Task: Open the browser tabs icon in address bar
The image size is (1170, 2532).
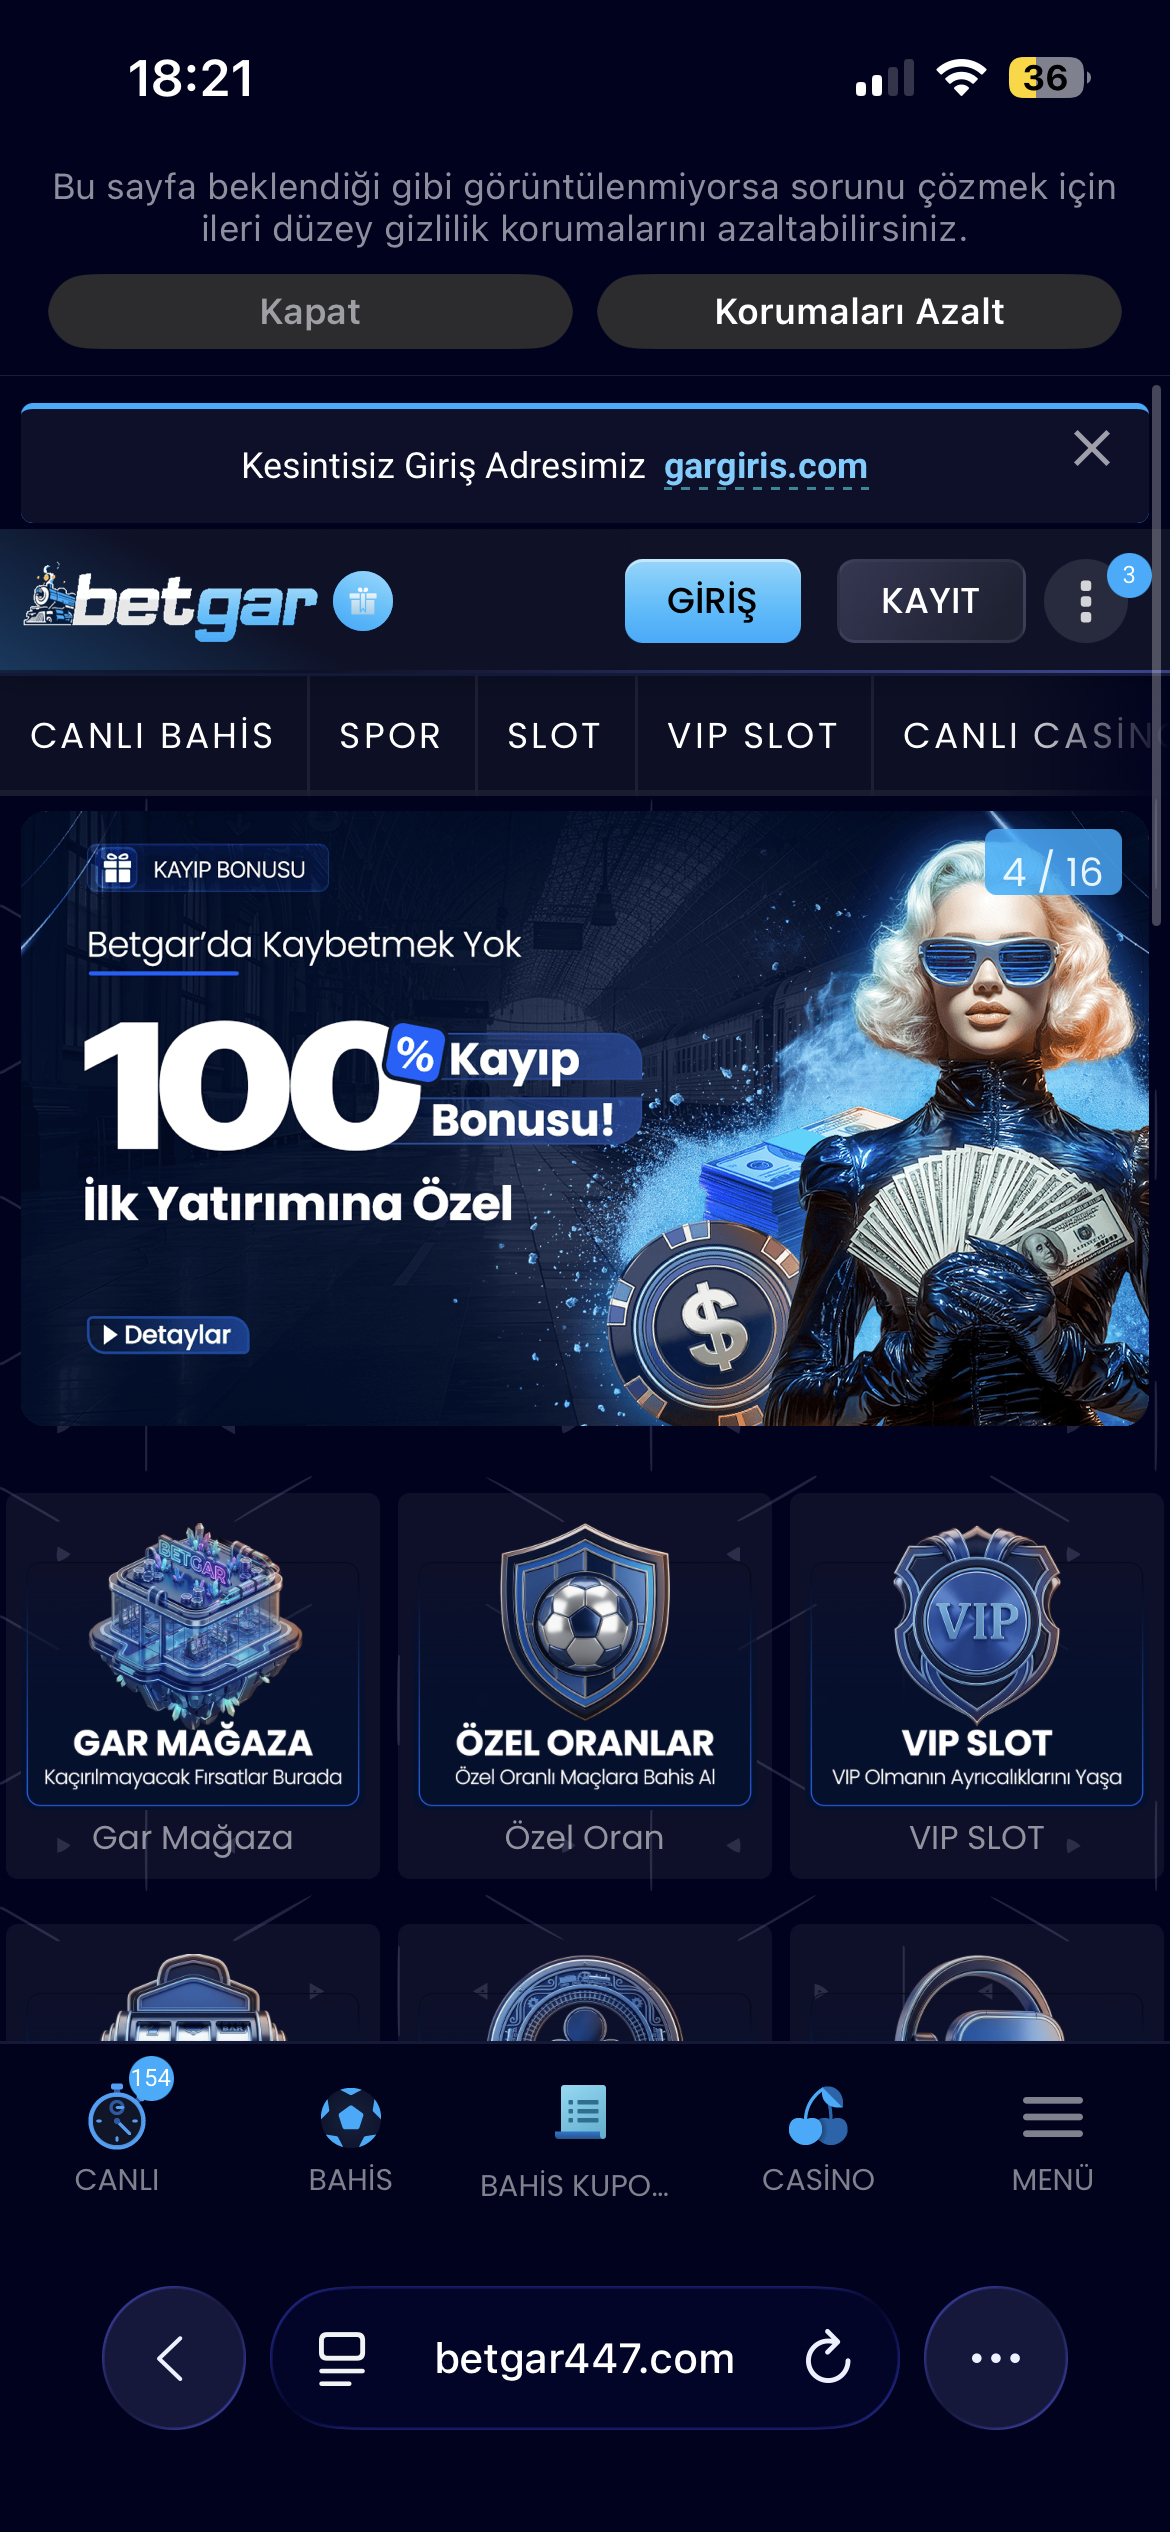Action: [x=341, y=2358]
